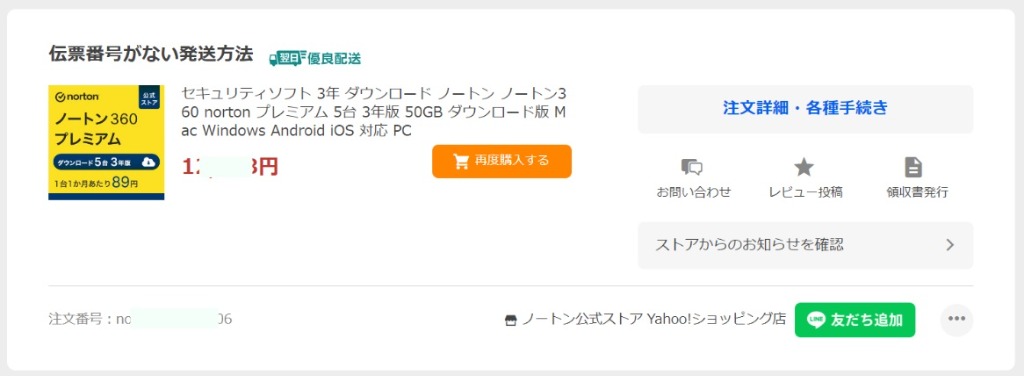The width and height of the screenshot is (1024, 376).
Task: Click the 再度購入する repurchase button
Action: point(502,161)
